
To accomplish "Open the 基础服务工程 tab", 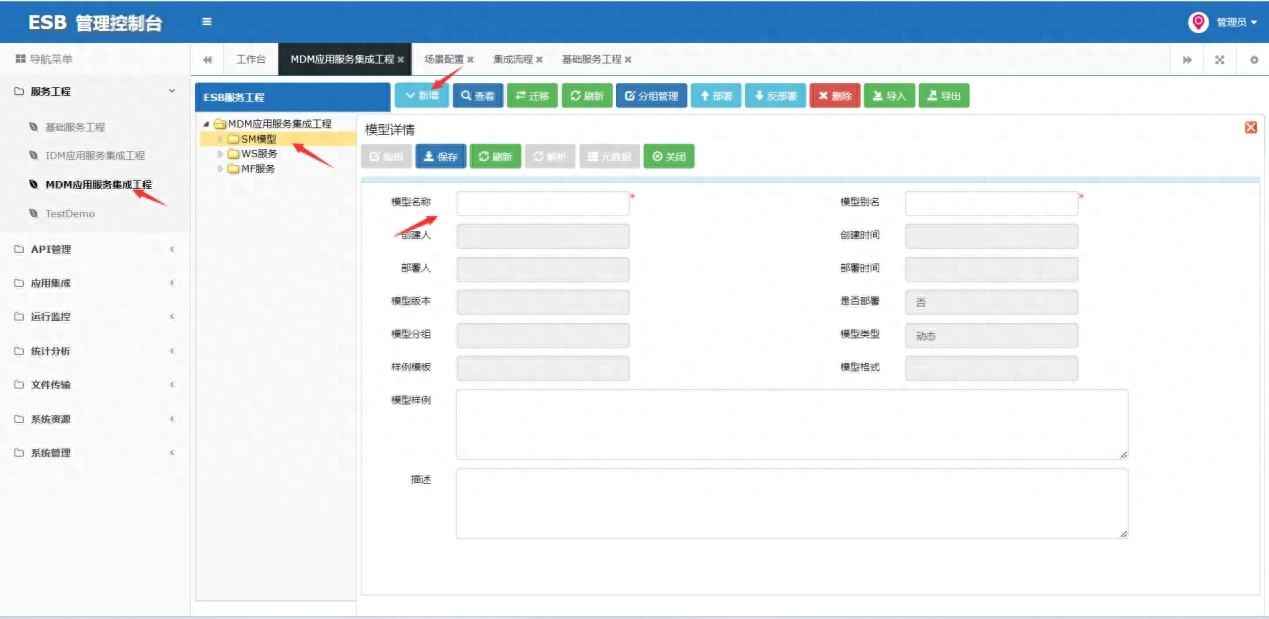I will pos(591,60).
